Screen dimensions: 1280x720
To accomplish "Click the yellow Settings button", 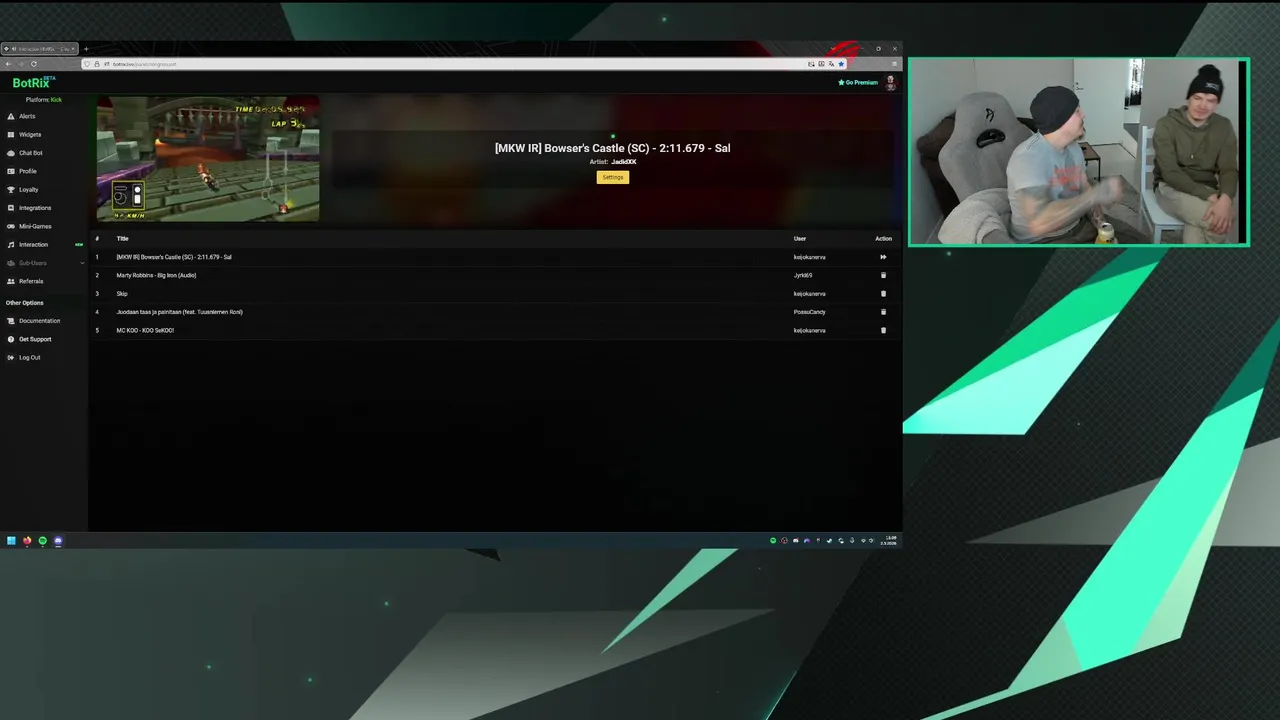I will [613, 177].
